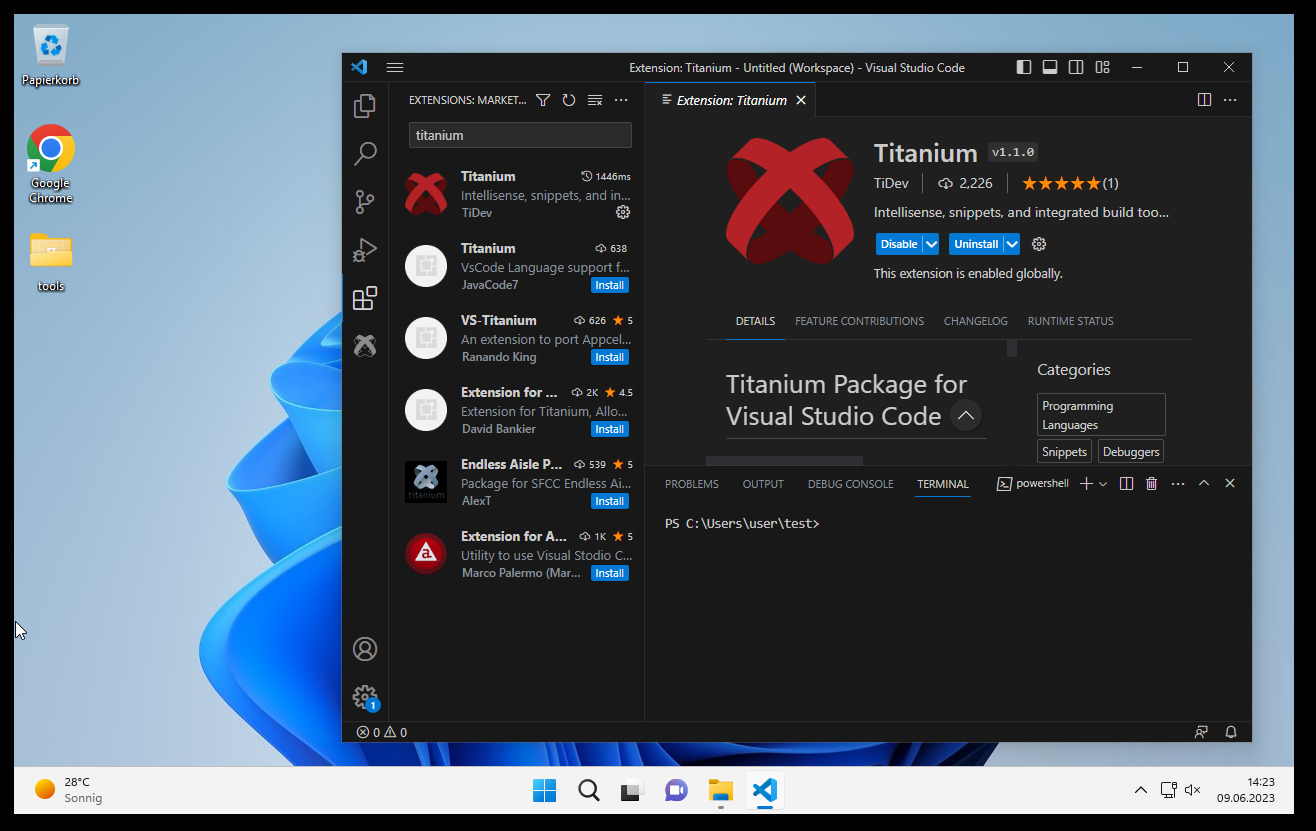The width and height of the screenshot is (1316, 831).
Task: Click the notifications bell in status bar
Action: (1231, 732)
